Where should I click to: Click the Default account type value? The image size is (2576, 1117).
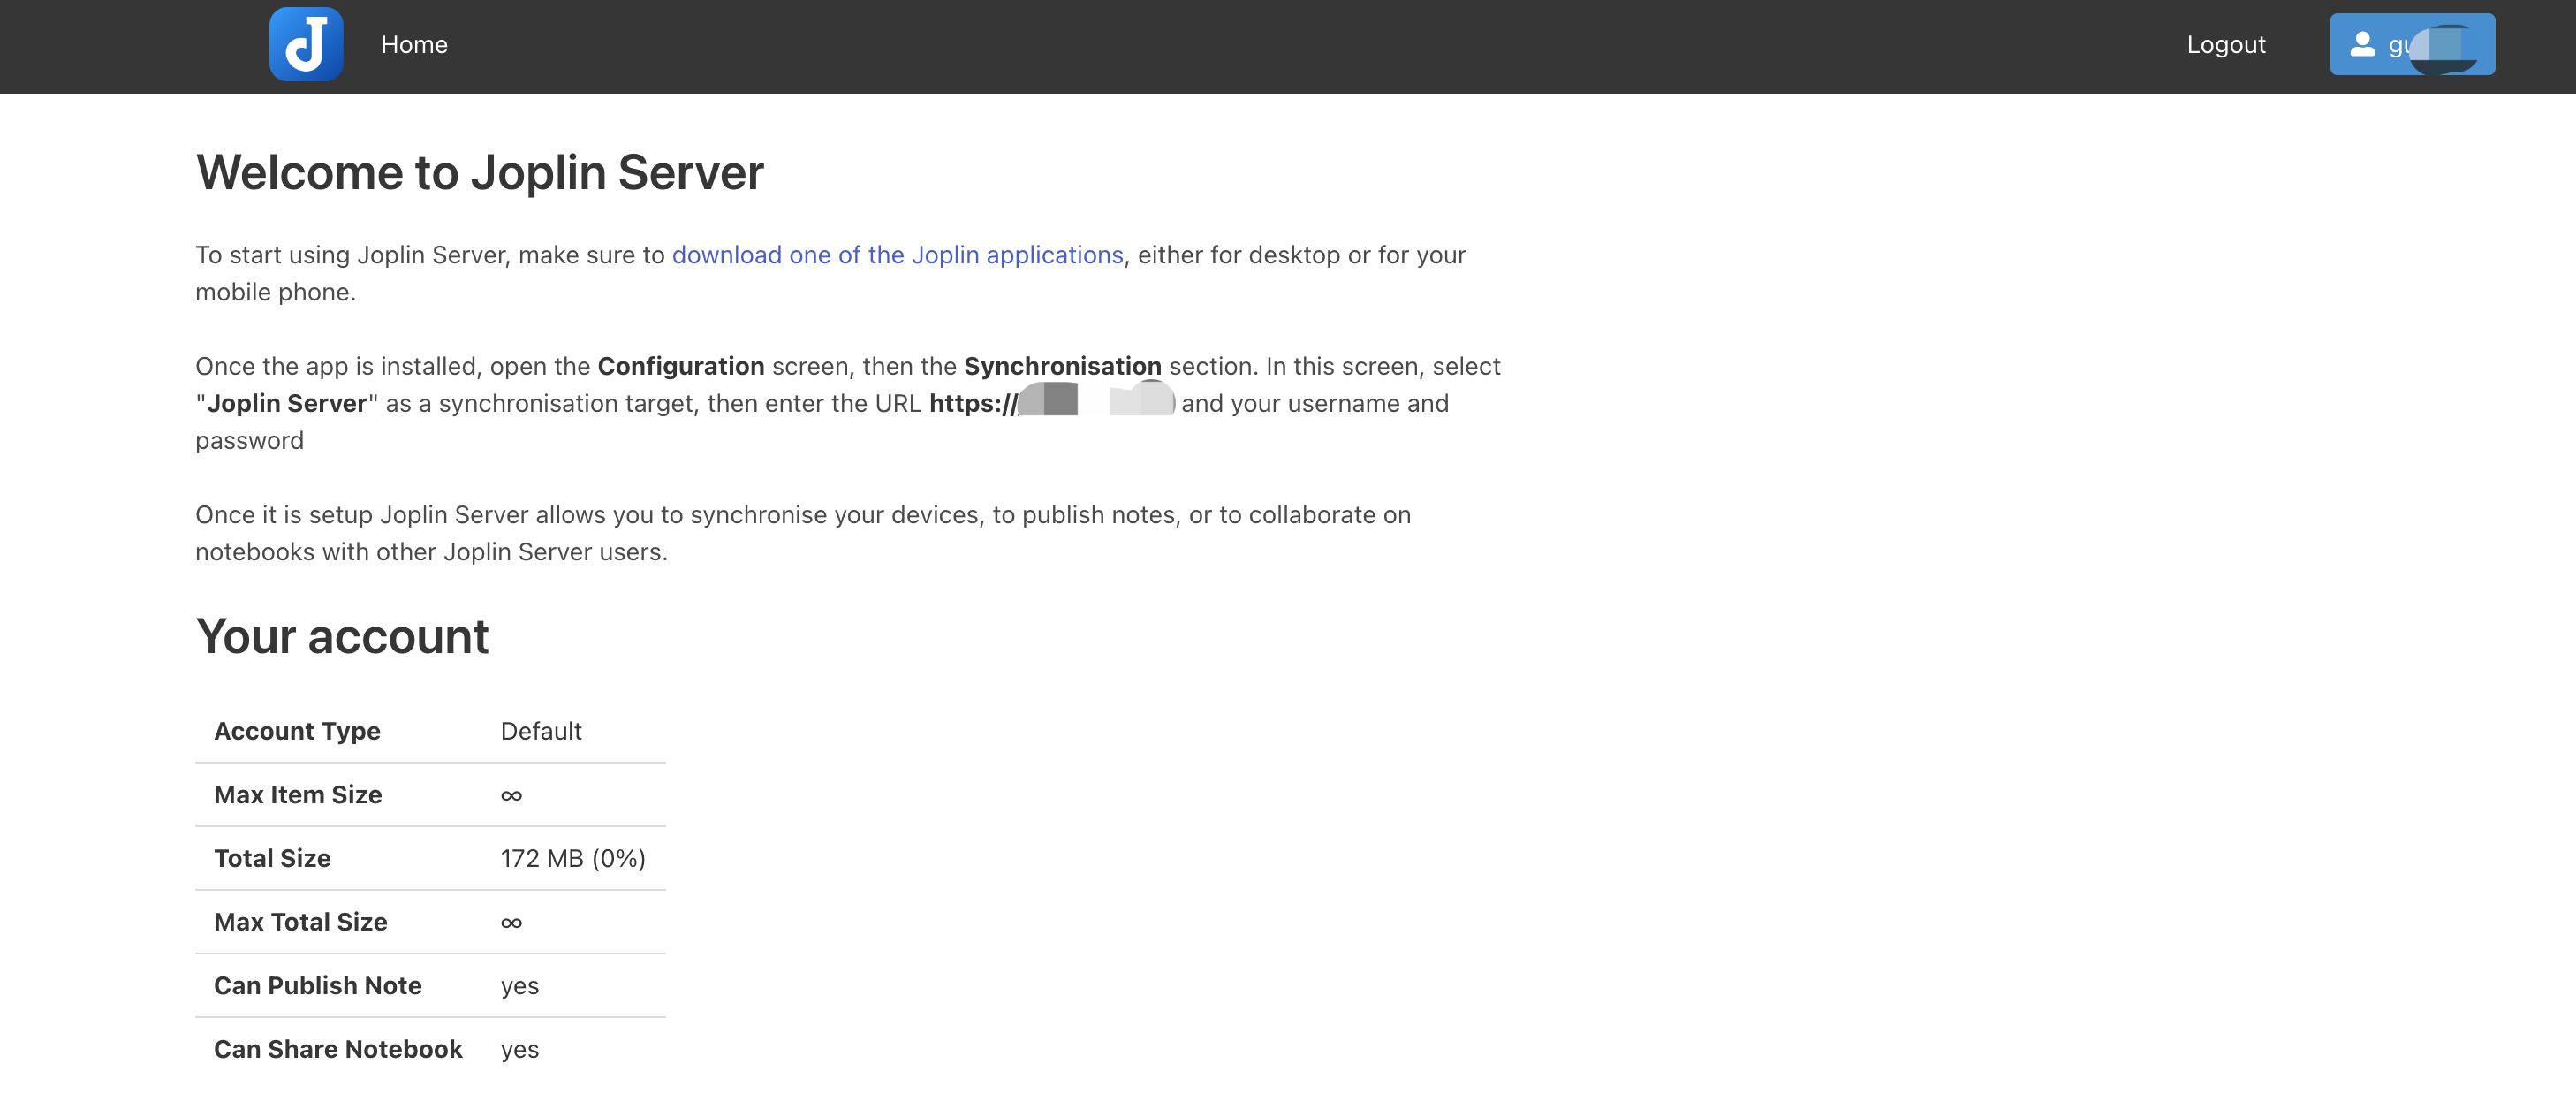[541, 731]
